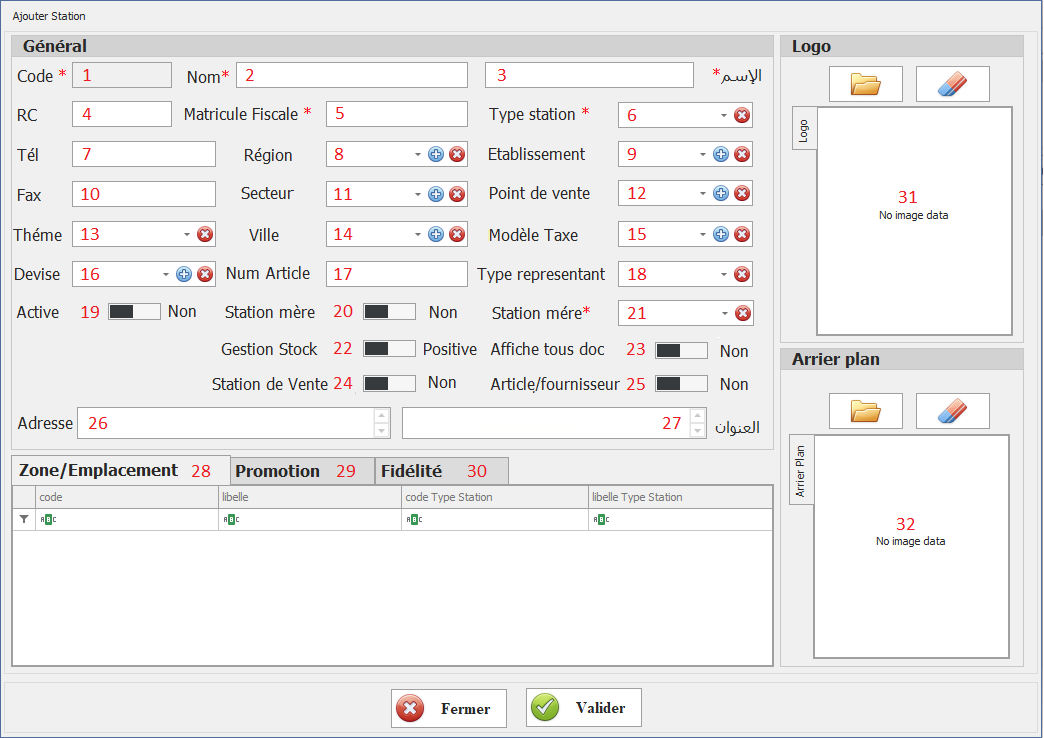1044x738 pixels.
Task: Toggle the Station de Vente switch
Action: (x=389, y=383)
